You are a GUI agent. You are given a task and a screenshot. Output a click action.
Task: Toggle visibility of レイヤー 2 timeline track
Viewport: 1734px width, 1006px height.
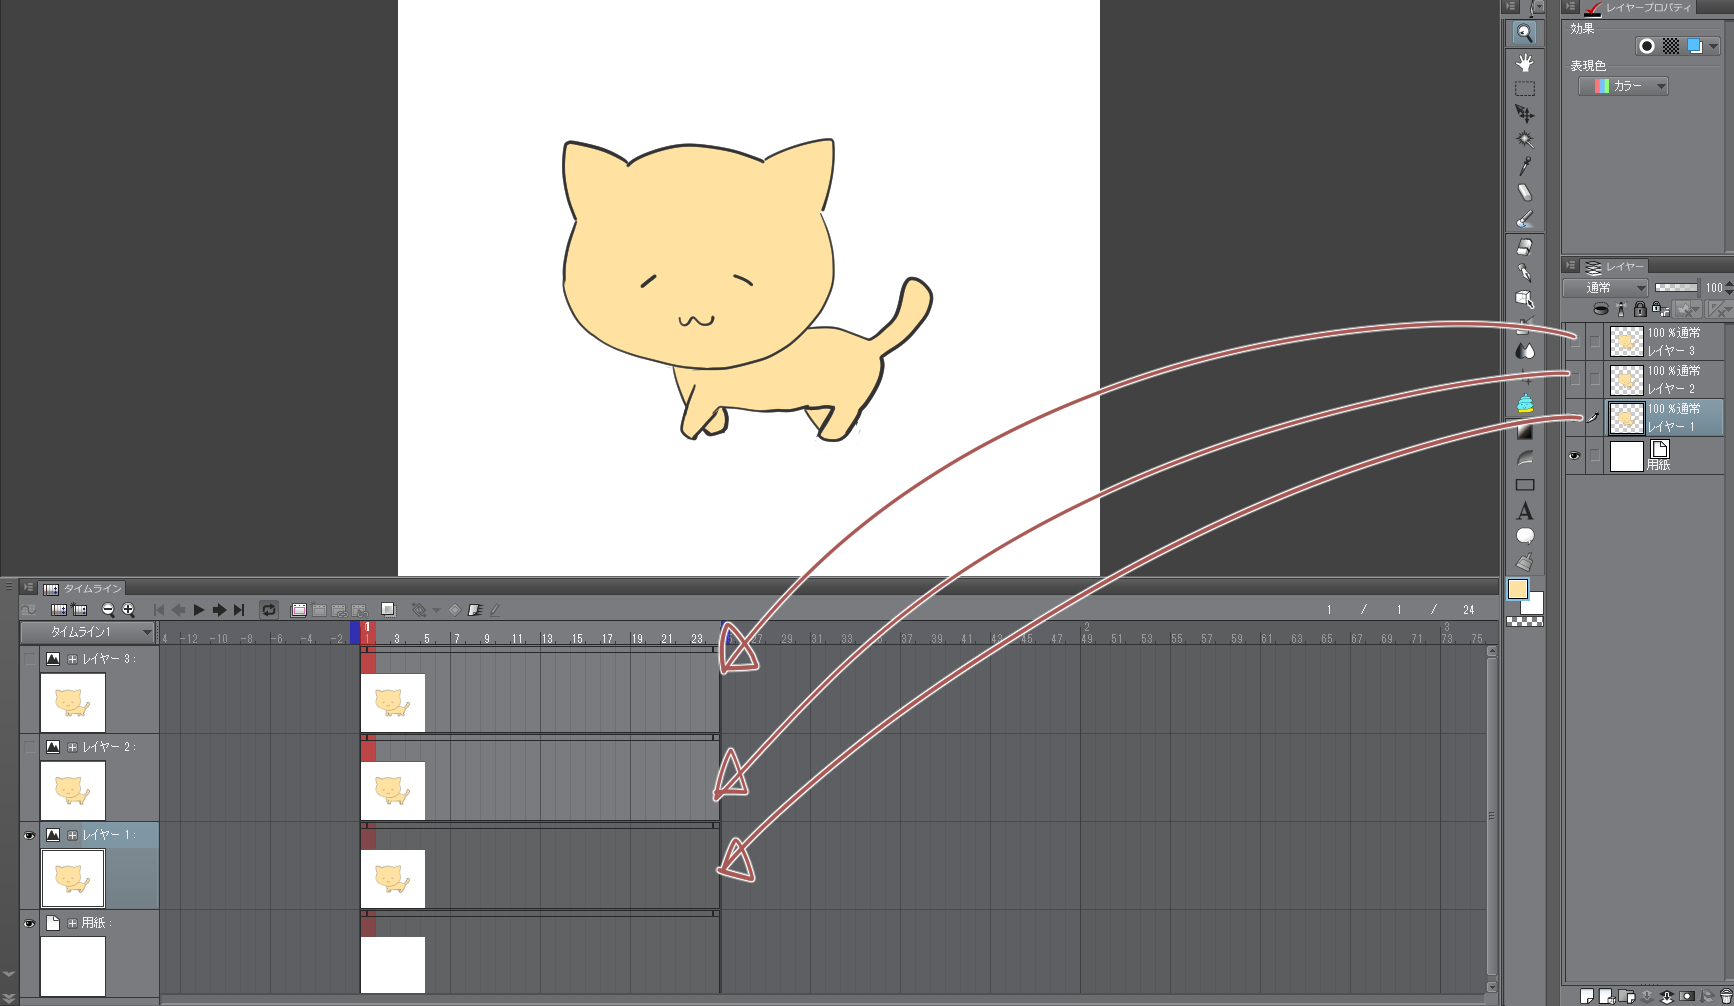click(x=30, y=747)
